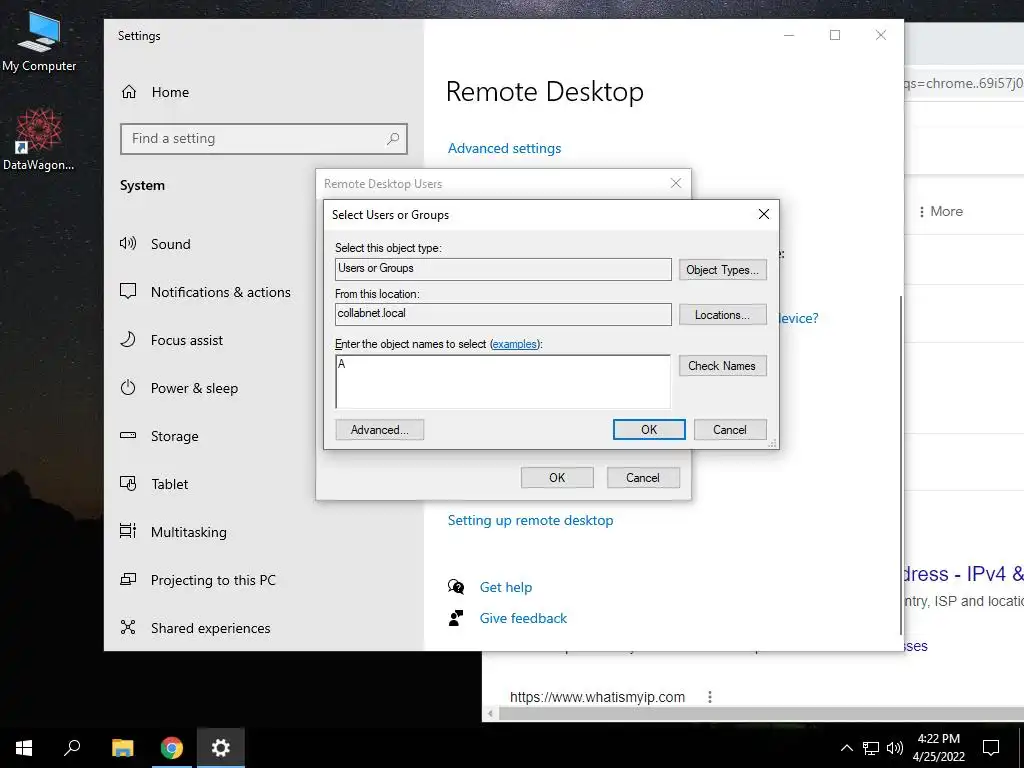
Task: Open Advanced options in Select Users dialog
Action: pyautogui.click(x=379, y=430)
